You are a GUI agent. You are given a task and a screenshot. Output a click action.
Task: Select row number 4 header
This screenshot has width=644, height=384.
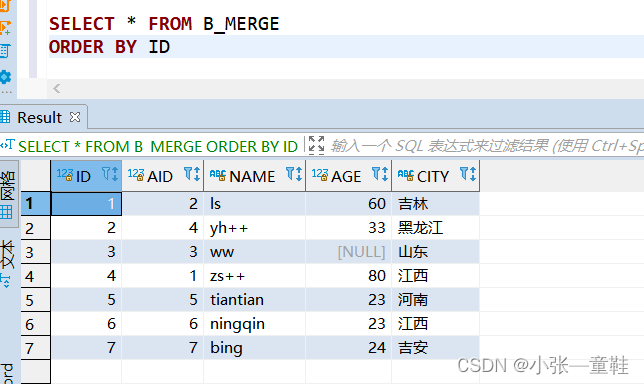pos(36,276)
